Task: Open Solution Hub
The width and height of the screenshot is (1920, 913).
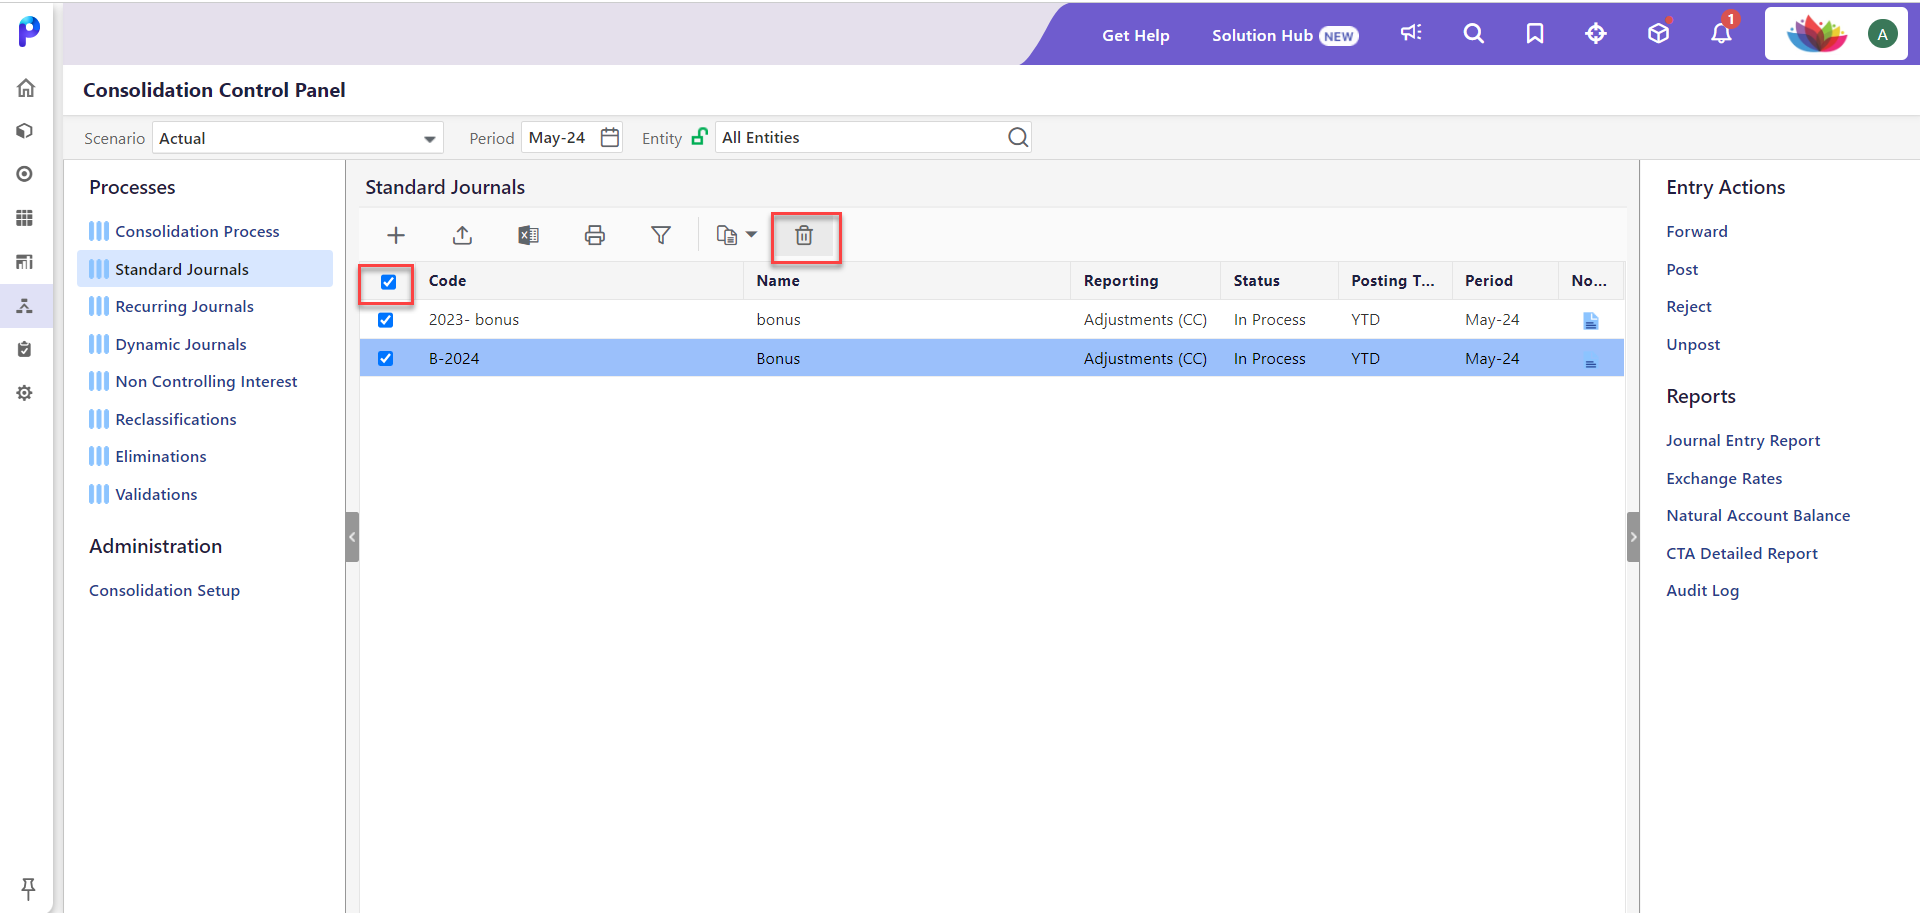Action: click(1285, 35)
